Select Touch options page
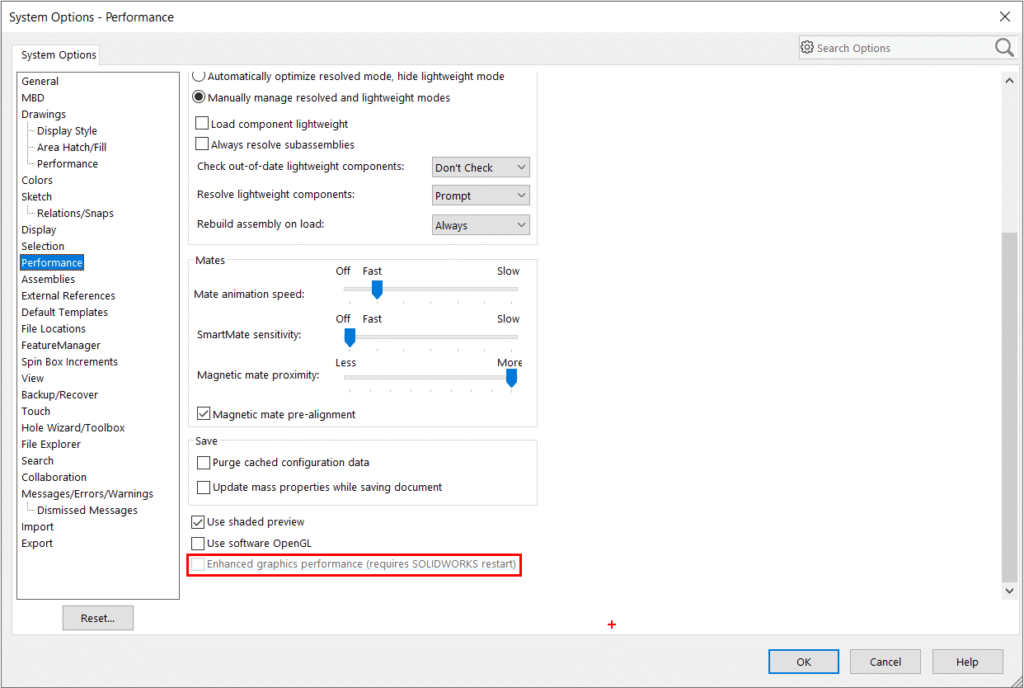 point(35,411)
